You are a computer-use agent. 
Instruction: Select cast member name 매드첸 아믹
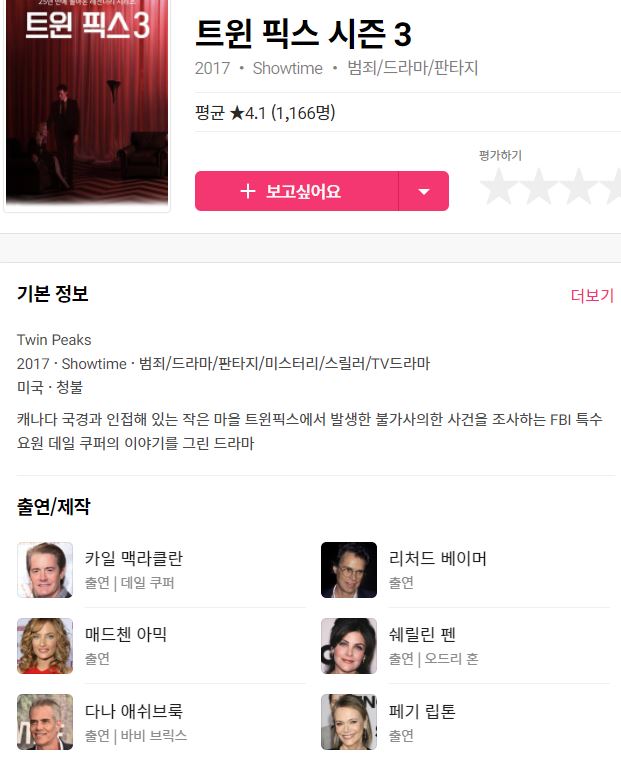click(x=126, y=635)
